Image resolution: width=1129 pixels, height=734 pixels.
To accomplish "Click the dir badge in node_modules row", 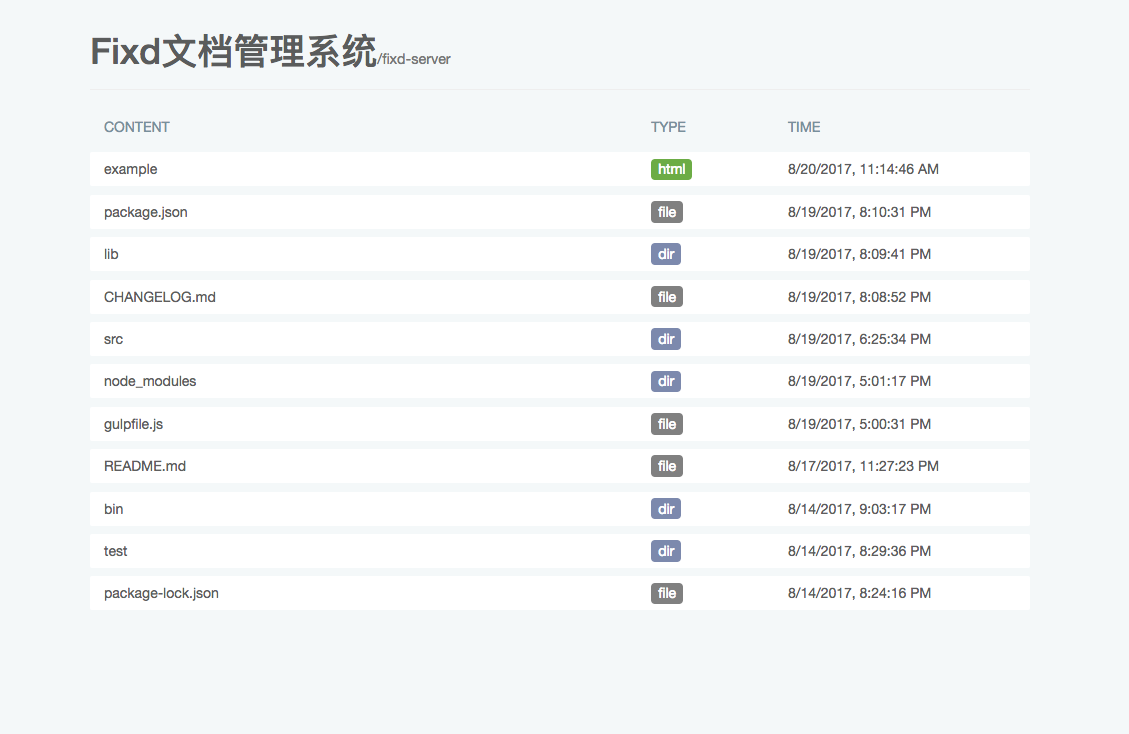I will (x=666, y=381).
